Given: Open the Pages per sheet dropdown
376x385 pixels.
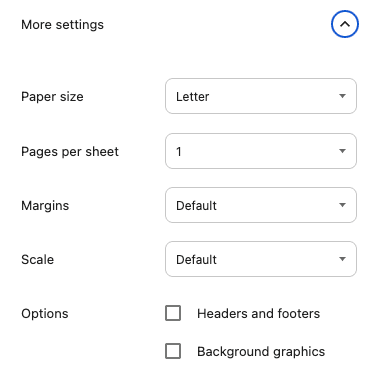Looking at the screenshot, I should pos(261,151).
